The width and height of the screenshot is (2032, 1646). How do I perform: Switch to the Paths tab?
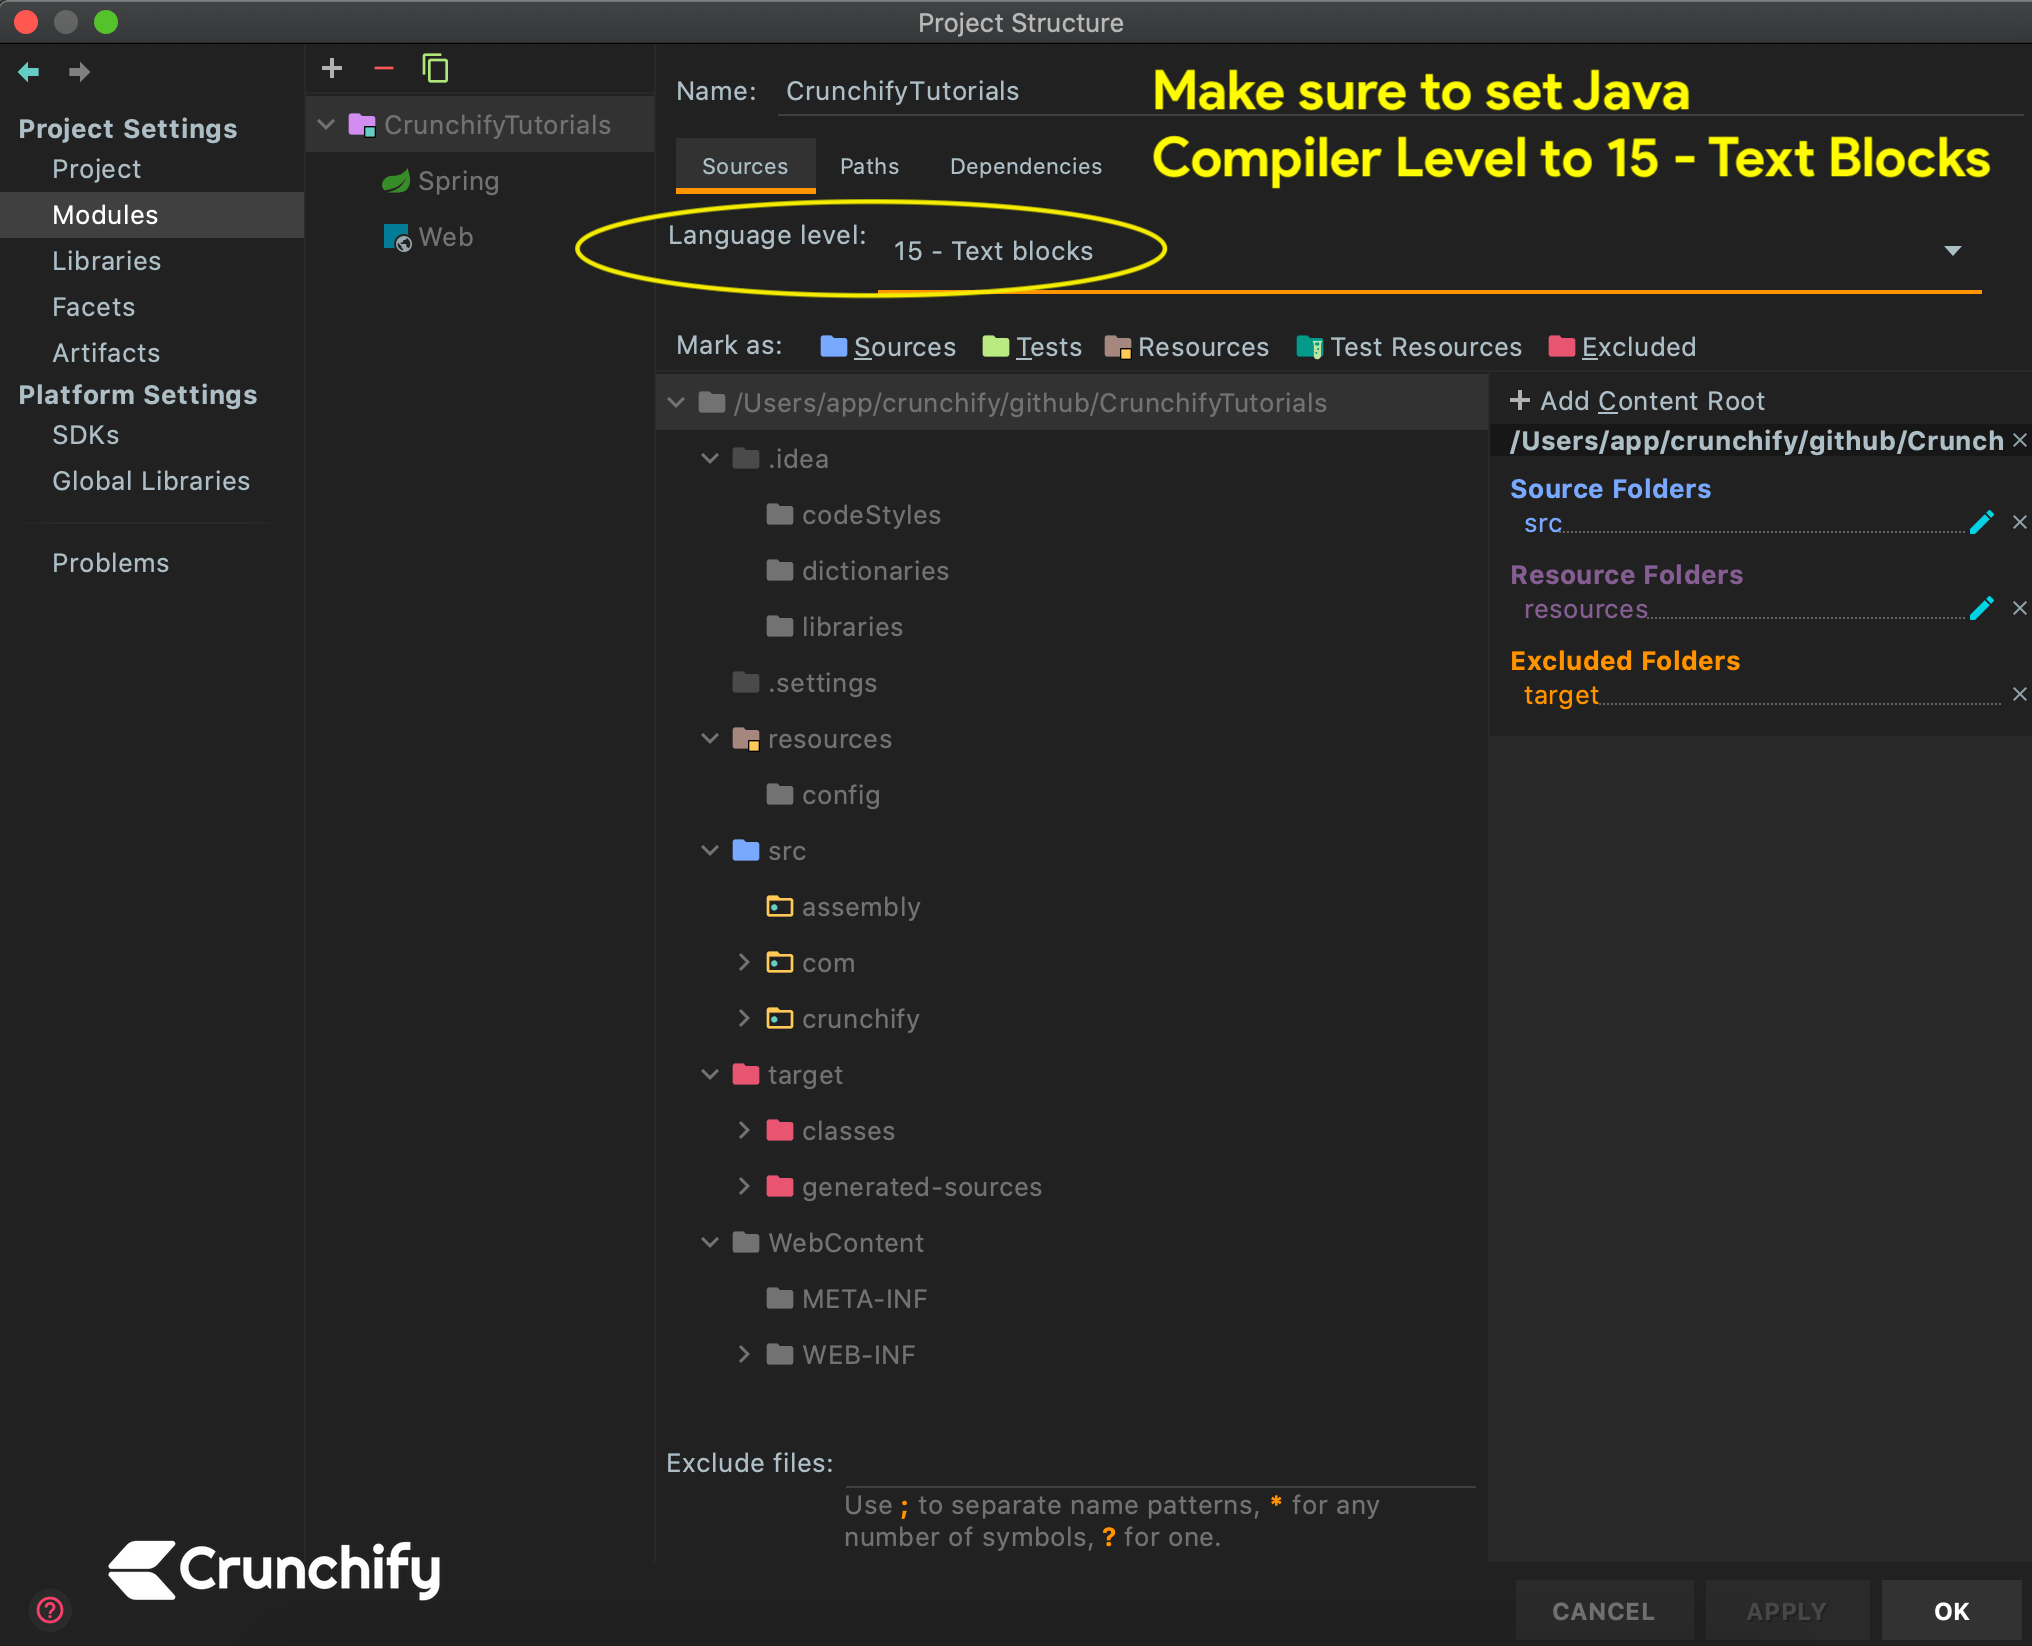(x=869, y=166)
